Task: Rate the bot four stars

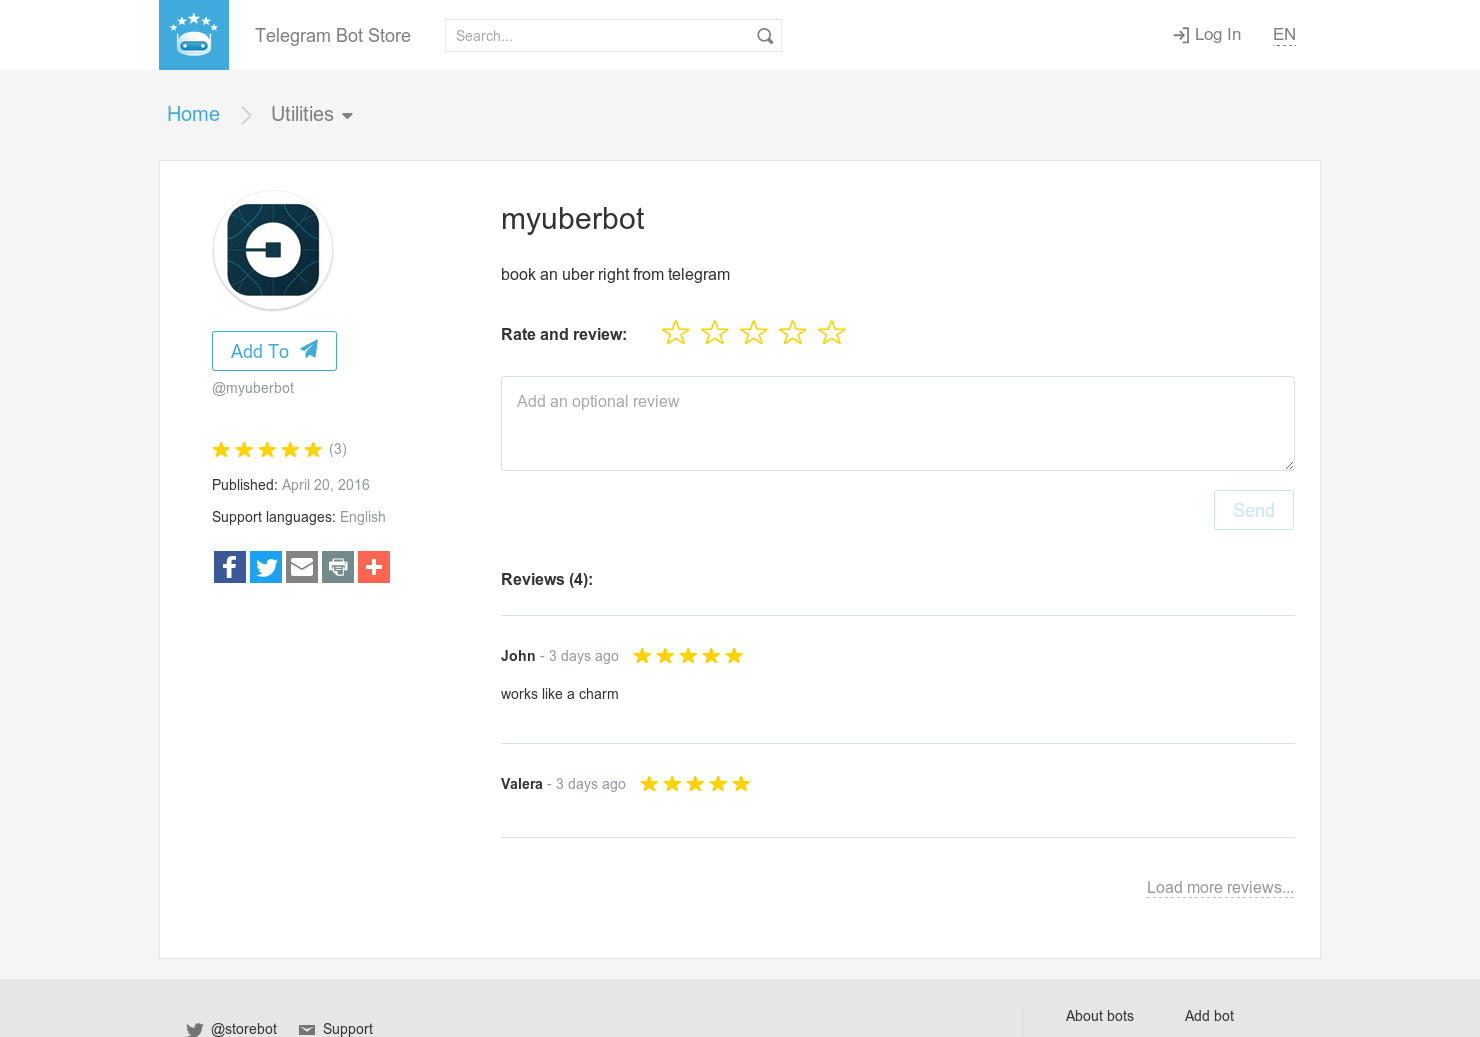Action: tap(793, 333)
